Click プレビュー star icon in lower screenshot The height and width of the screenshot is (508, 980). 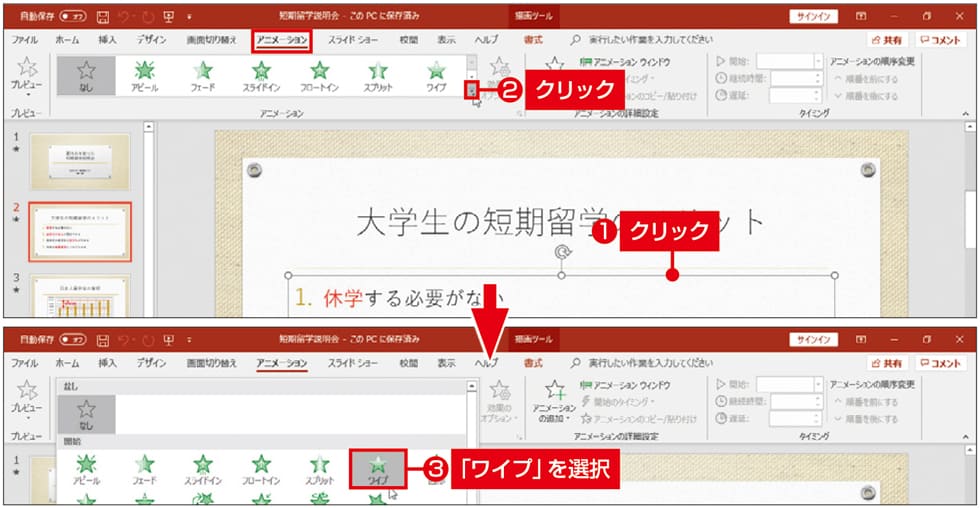tap(27, 391)
